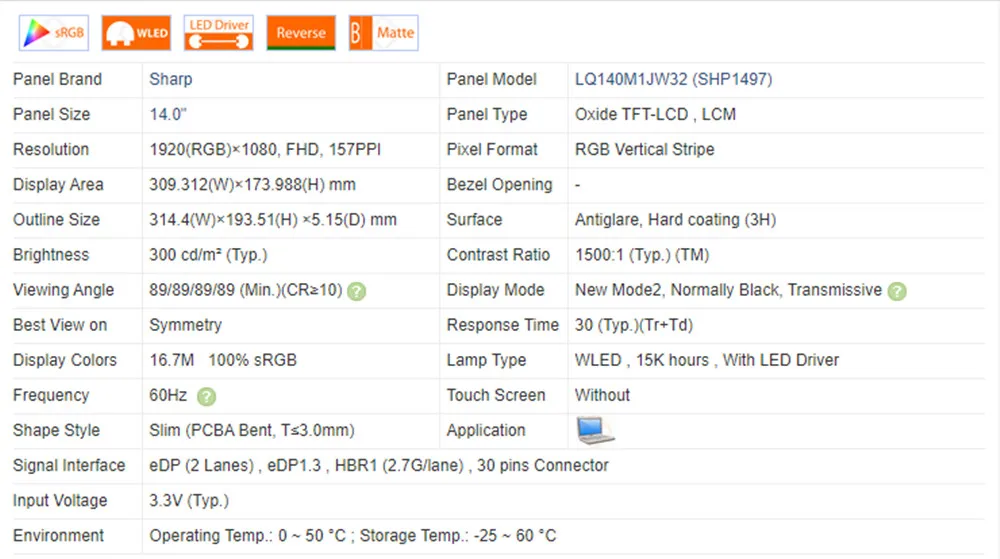Click the New Mode2, Normally Black value
The image size is (1000, 559).
pyautogui.click(x=728, y=290)
